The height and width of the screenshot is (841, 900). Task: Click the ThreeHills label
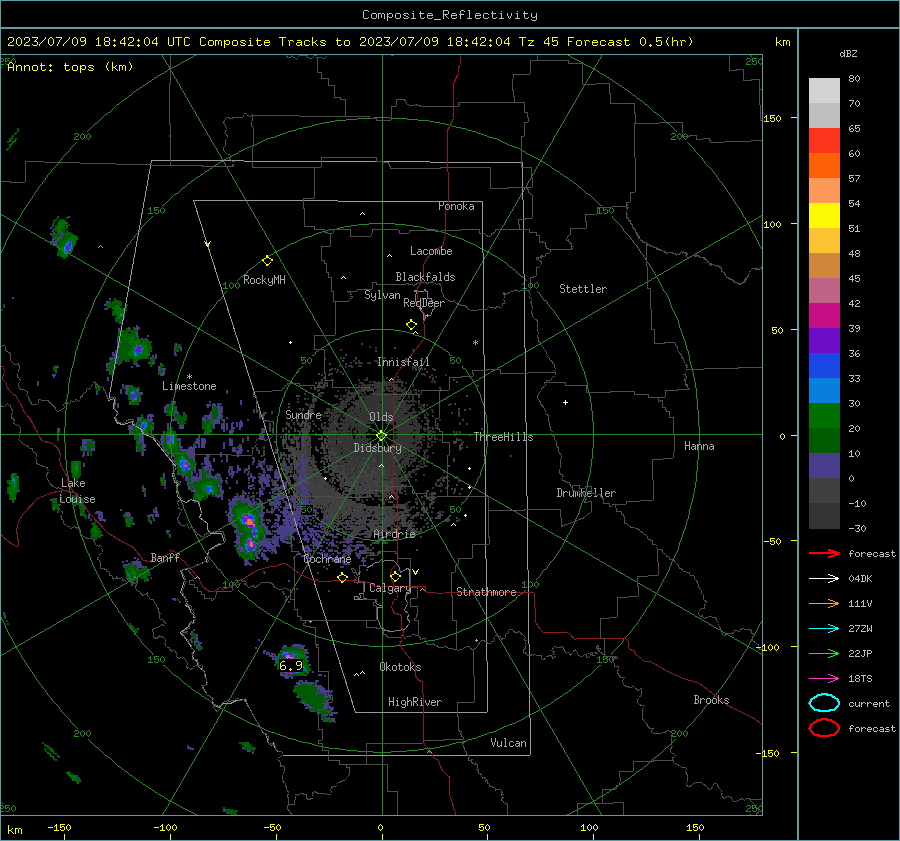click(503, 437)
